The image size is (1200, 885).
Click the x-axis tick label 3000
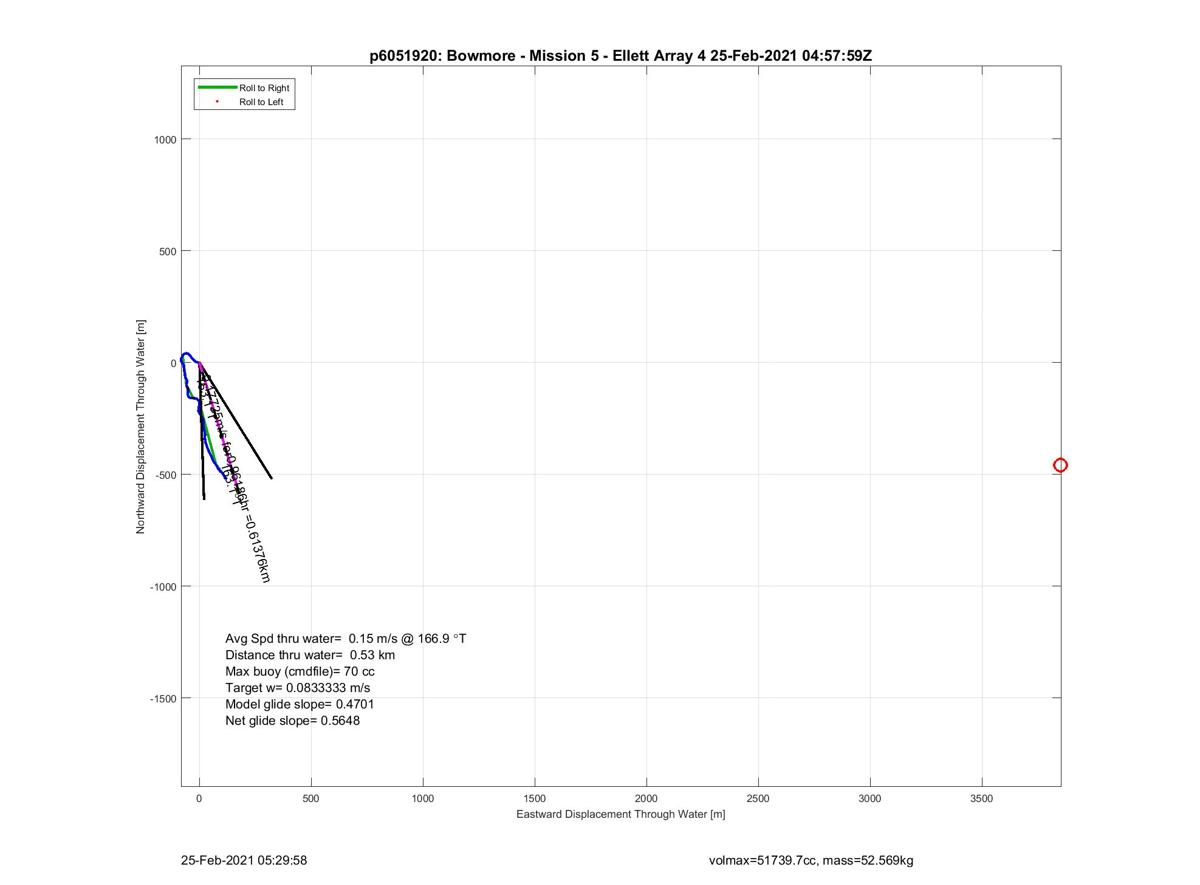tap(870, 798)
